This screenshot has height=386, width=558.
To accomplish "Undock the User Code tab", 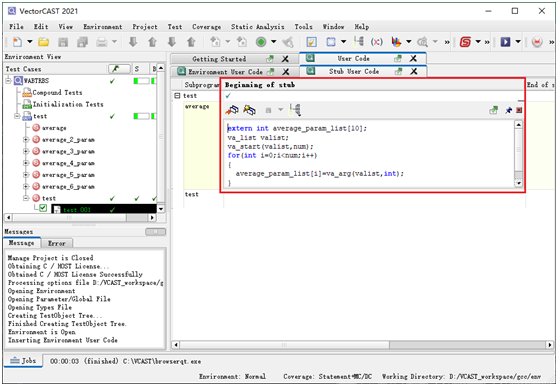I will tap(398, 59).
